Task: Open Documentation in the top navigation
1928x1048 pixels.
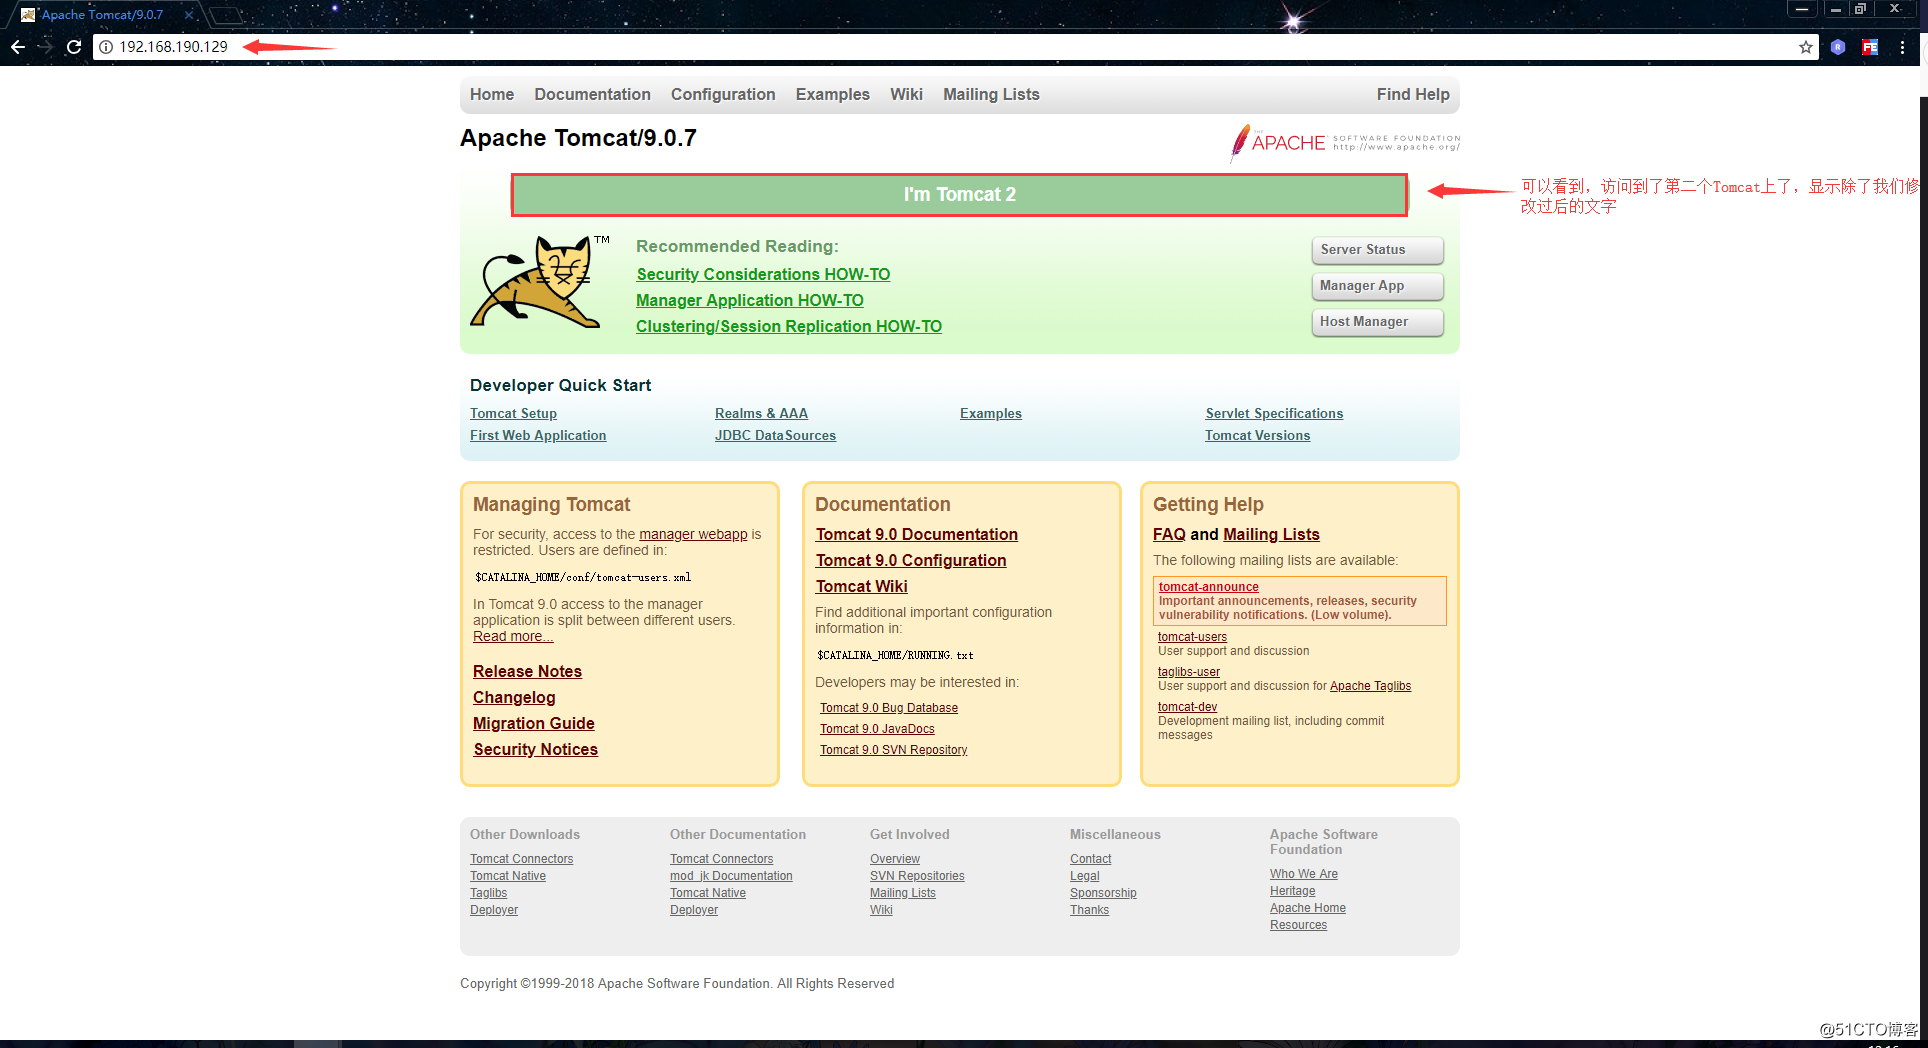Action: click(592, 94)
